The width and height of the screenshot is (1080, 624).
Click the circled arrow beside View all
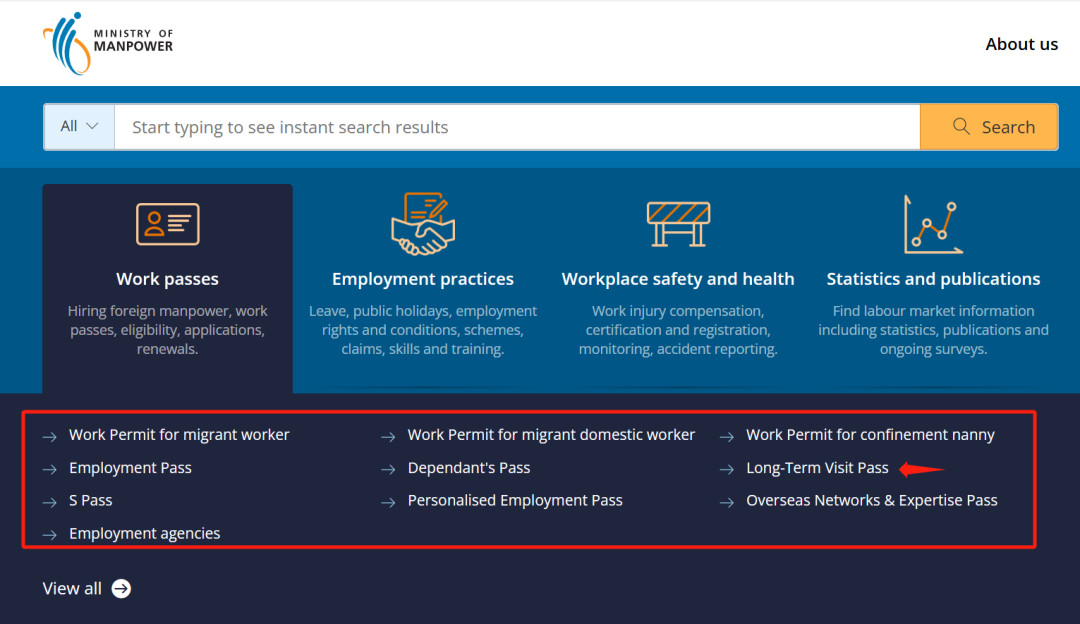[121, 589]
